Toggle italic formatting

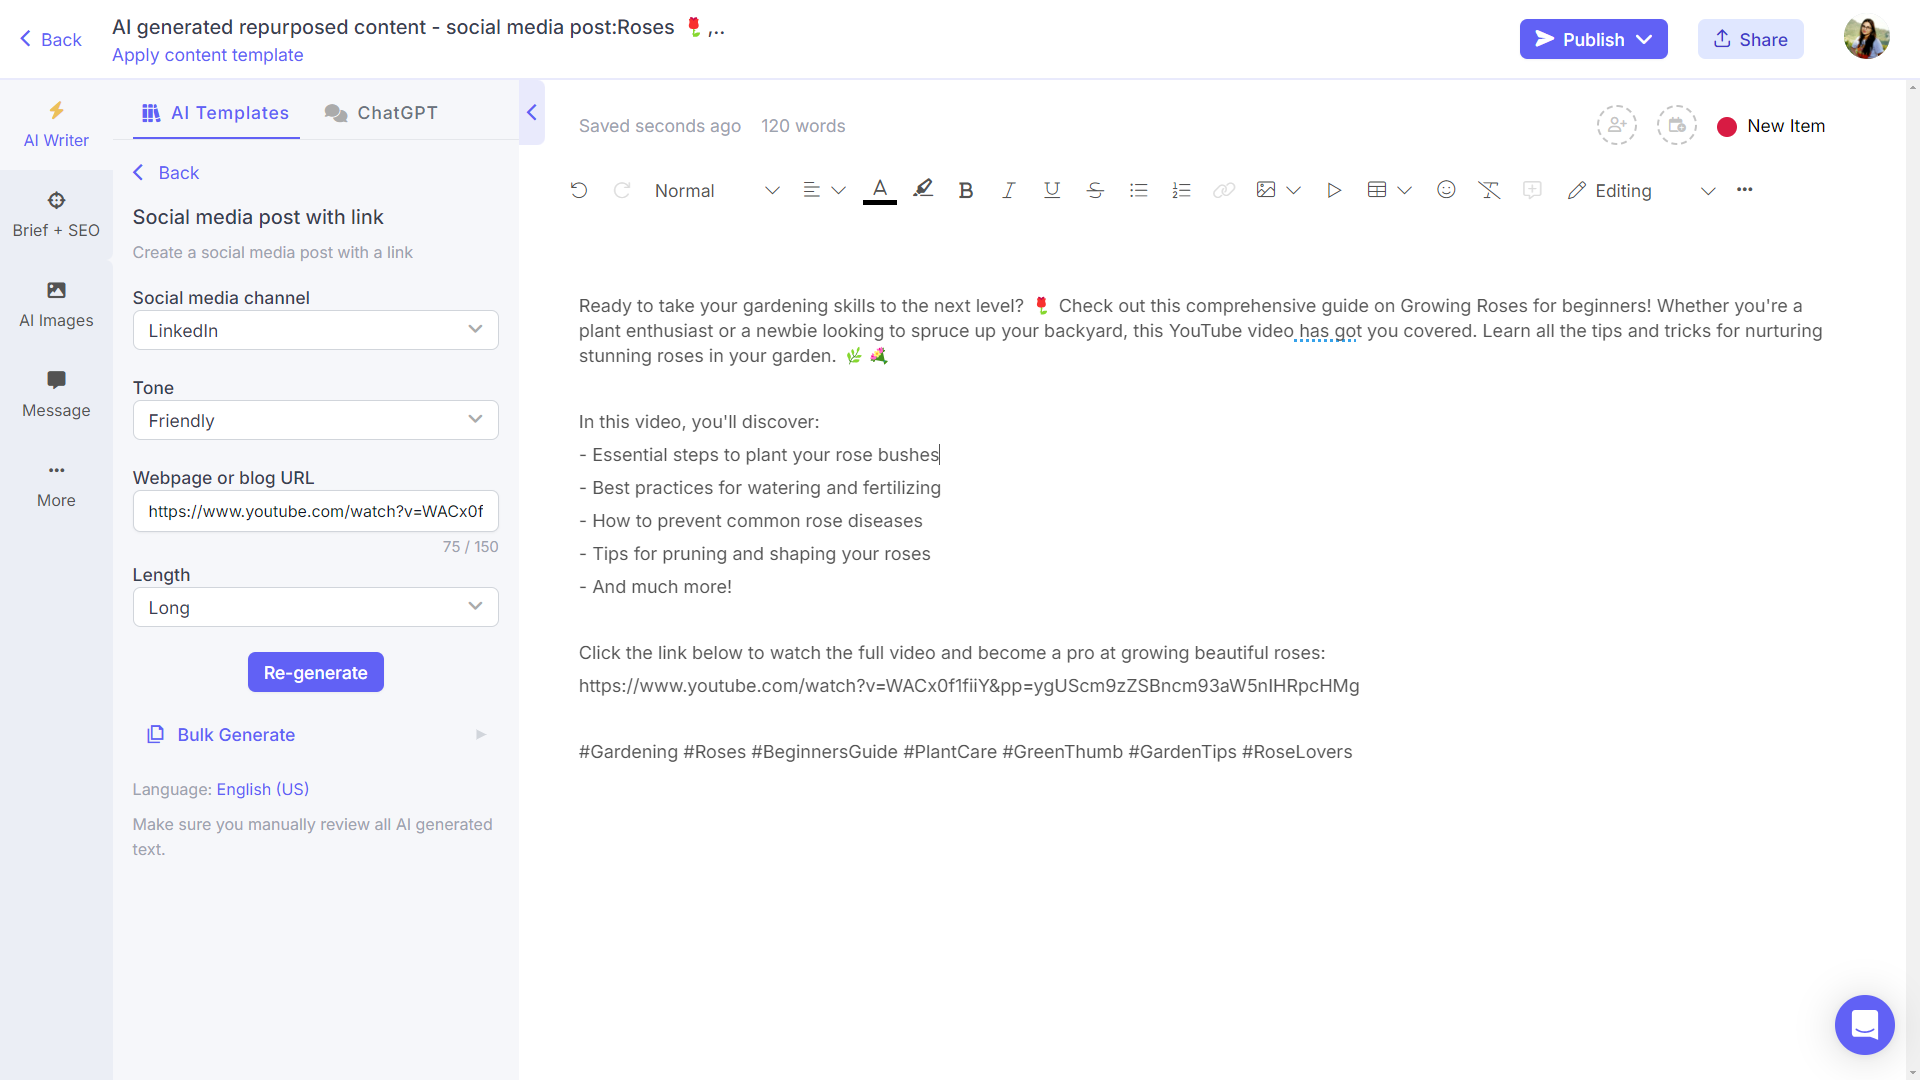point(1008,190)
